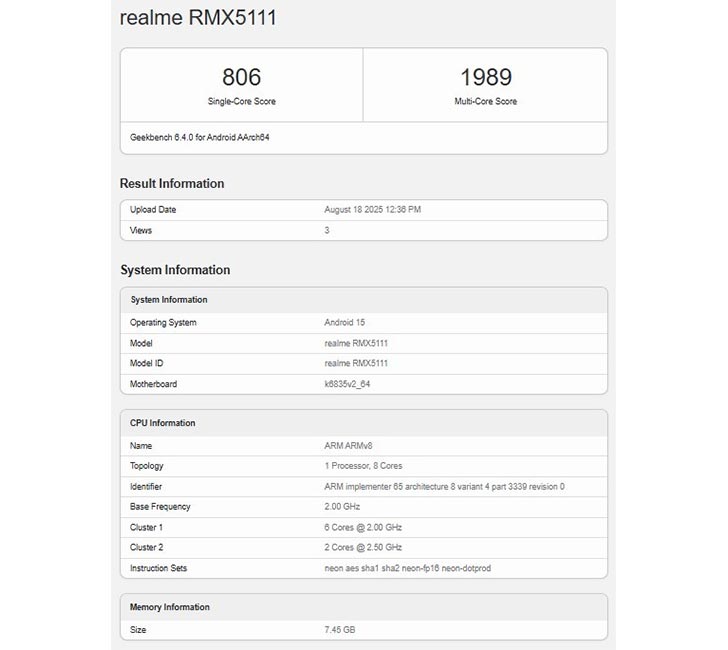
Task: Select the 2 Cores @ 2.50 GHz value
Action: coord(363,547)
